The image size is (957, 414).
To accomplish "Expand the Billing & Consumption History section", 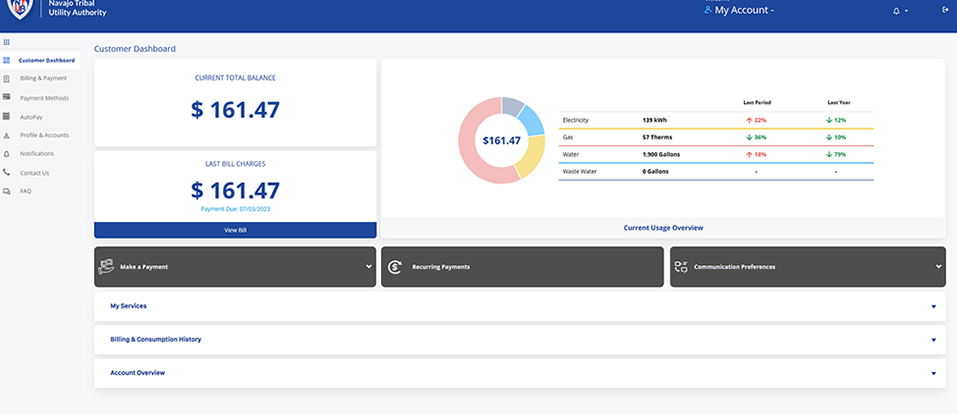I will [x=933, y=340].
